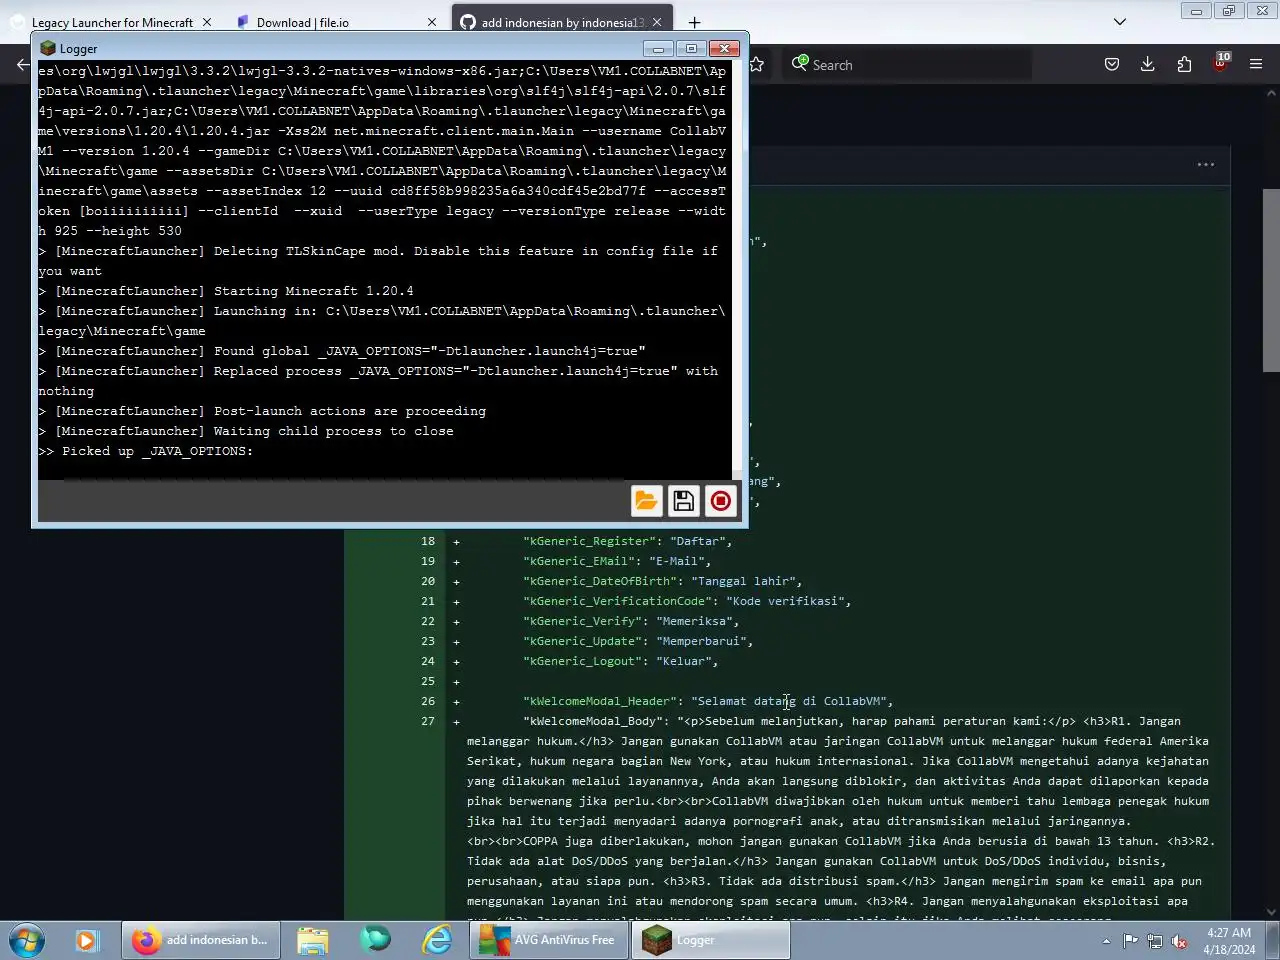Screen dimensions: 1280x960
Task: Click the muted volume tray icon
Action: [x=1180, y=941]
